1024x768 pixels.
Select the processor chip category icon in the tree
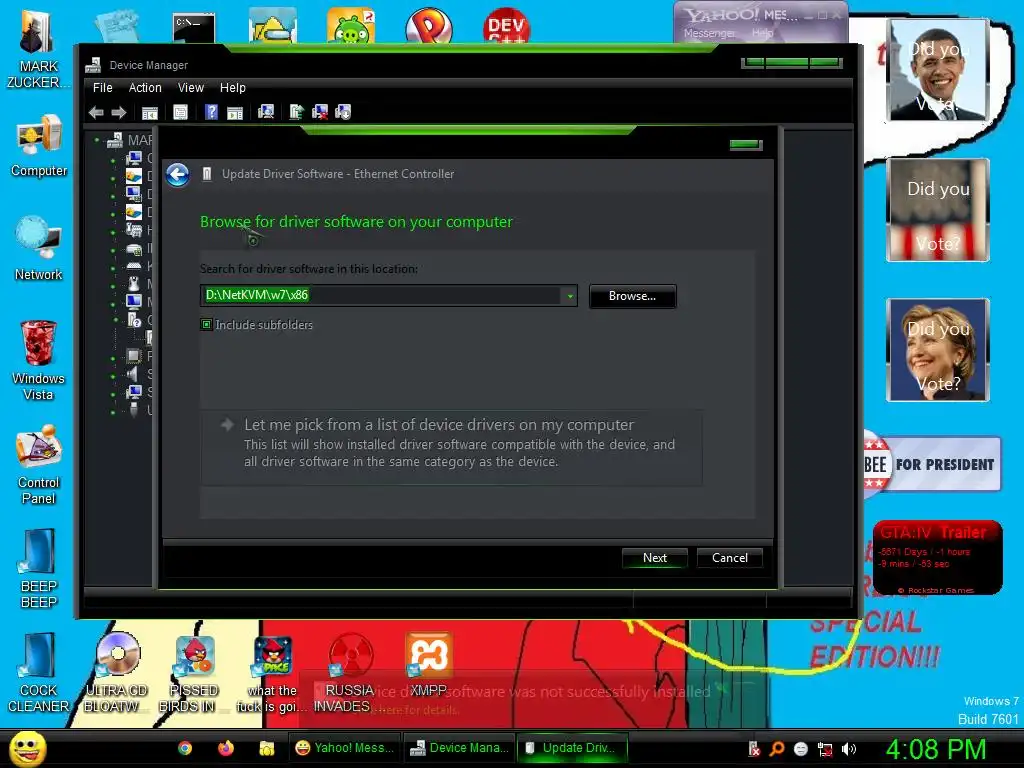pyautogui.click(x=134, y=356)
